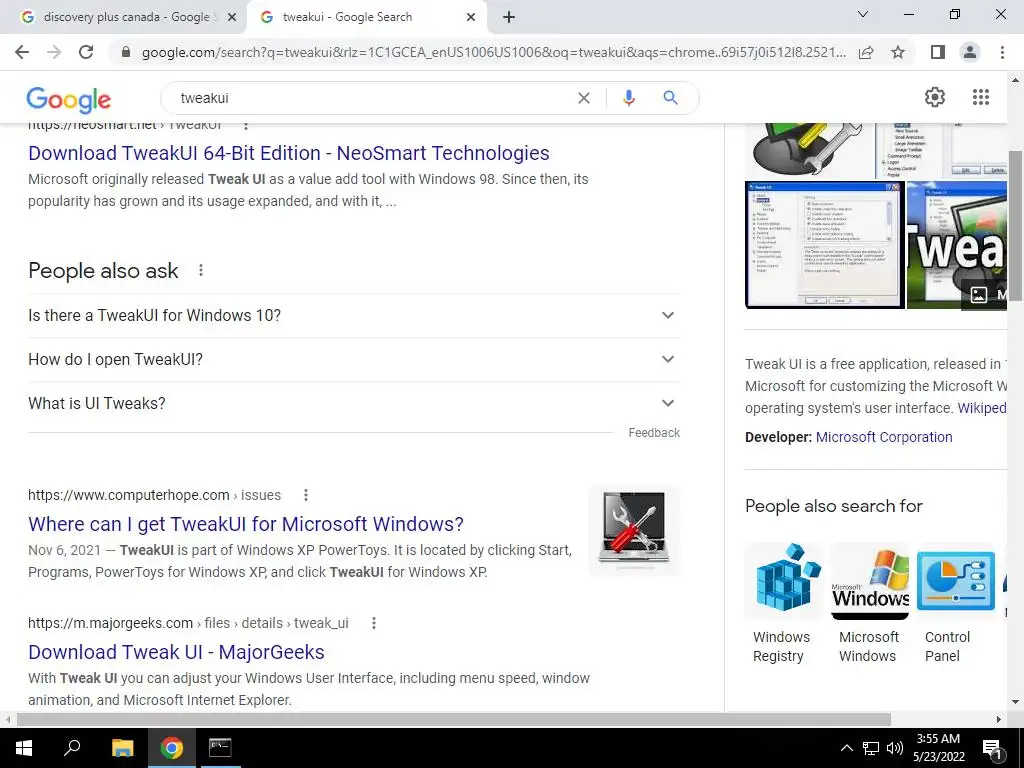The width and height of the screenshot is (1024, 768).
Task: Open Microsoft Corporation developer link
Action: pyautogui.click(x=884, y=437)
